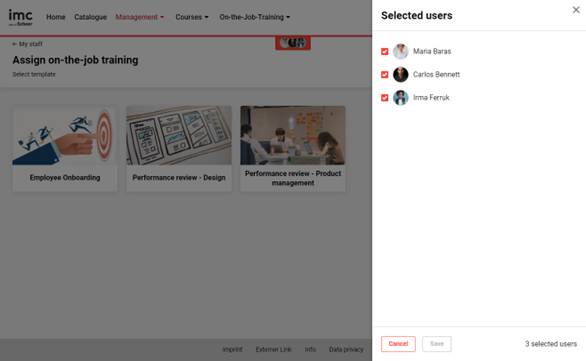The width and height of the screenshot is (586, 361).
Task: Click Irma Ferruk's avatar picture
Action: 400,98
